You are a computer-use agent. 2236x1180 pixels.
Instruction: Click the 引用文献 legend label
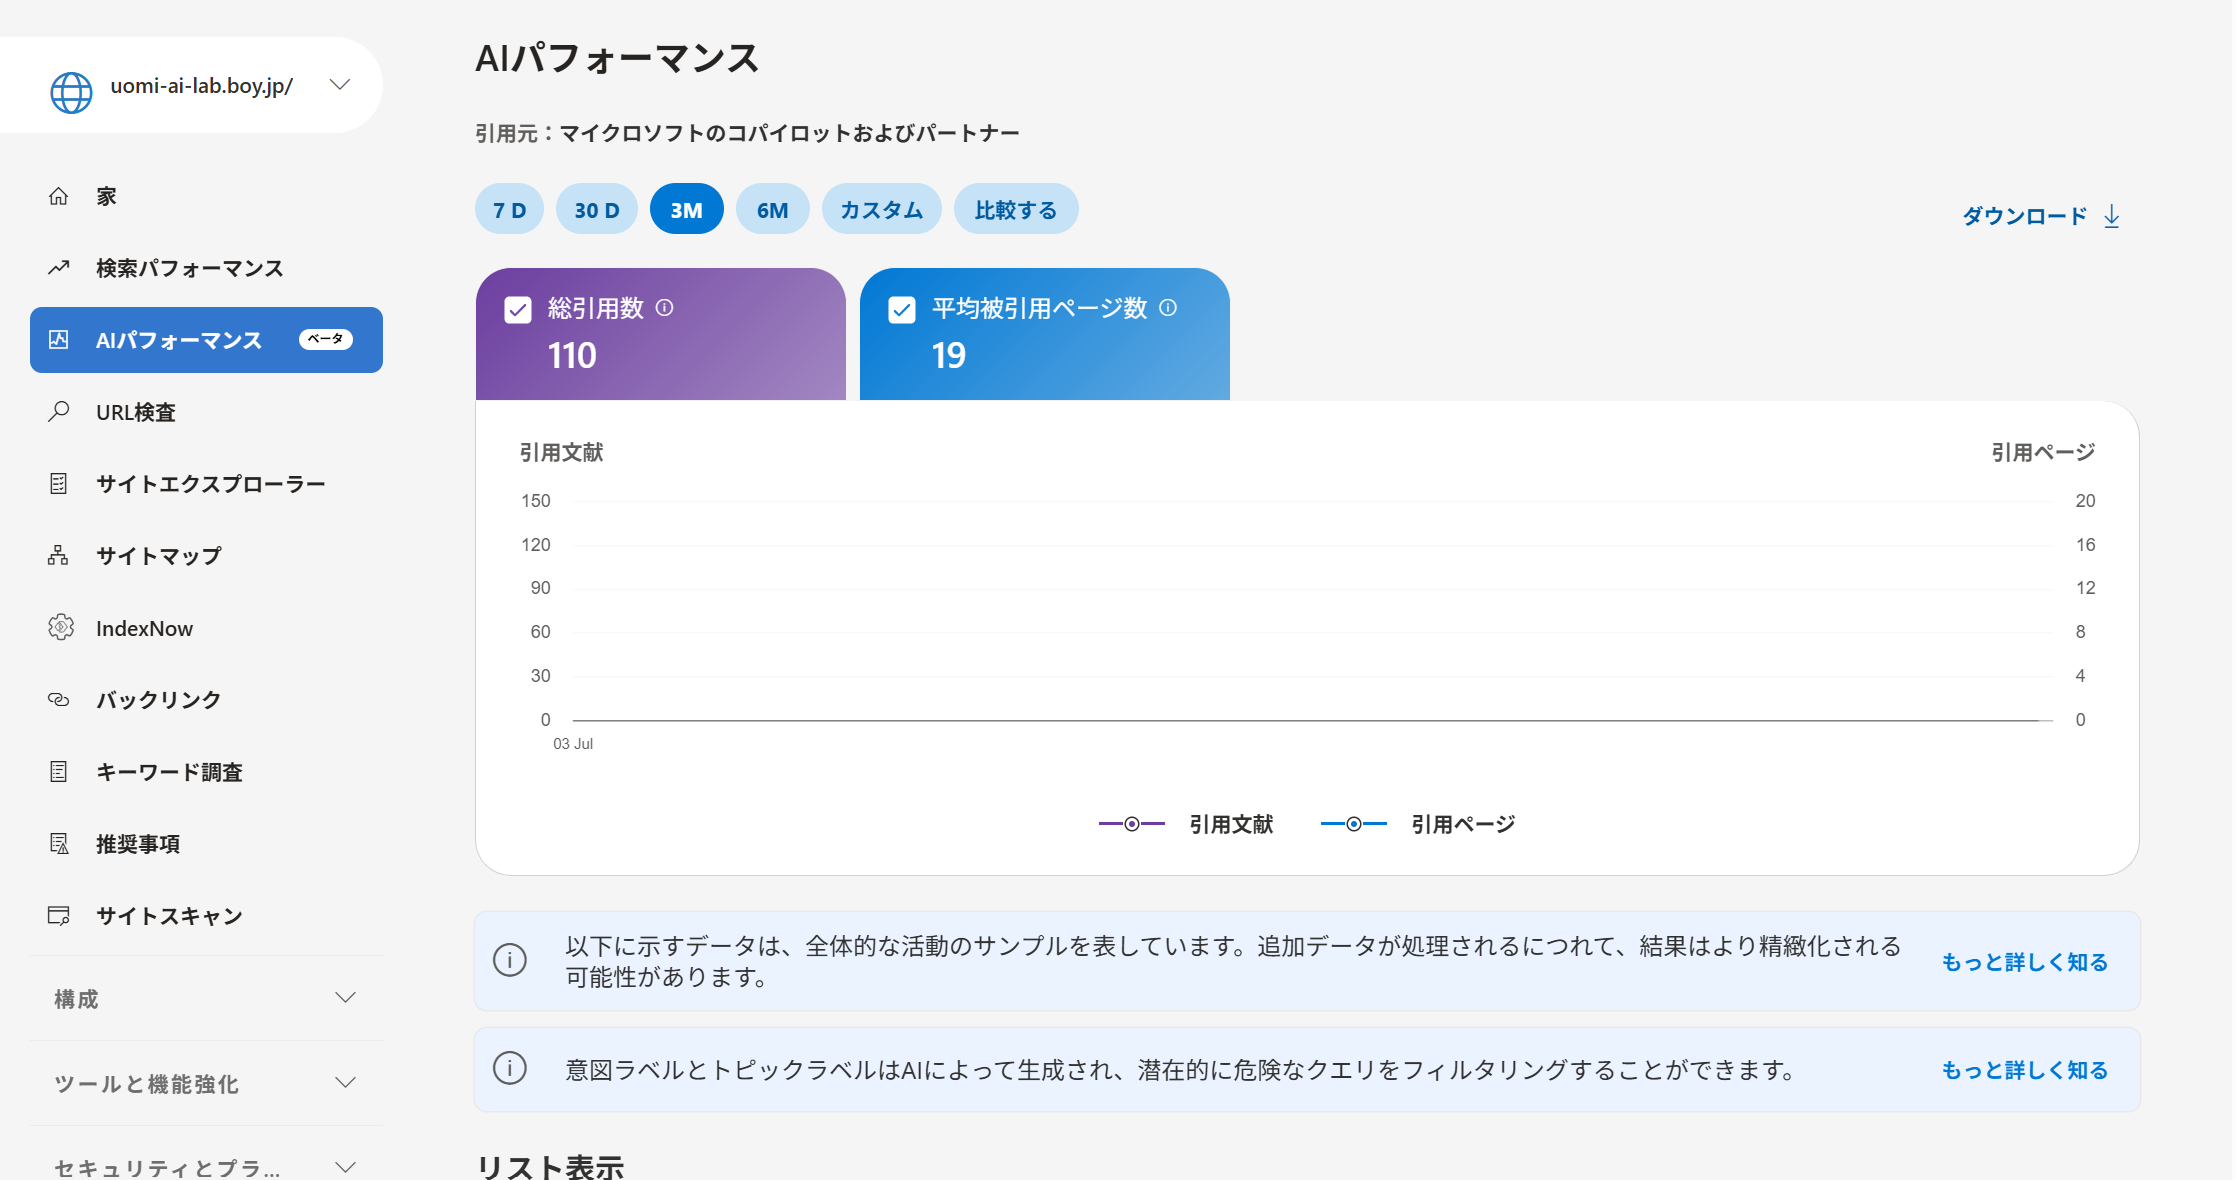pos(1231,825)
